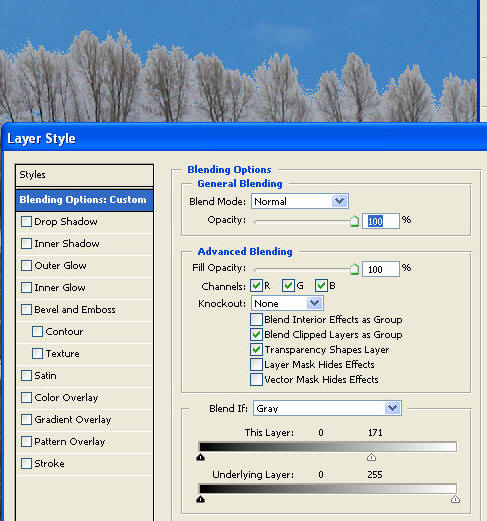Click the Fill Opacity value field
Viewport: 487px width, 521px height.
(381, 269)
